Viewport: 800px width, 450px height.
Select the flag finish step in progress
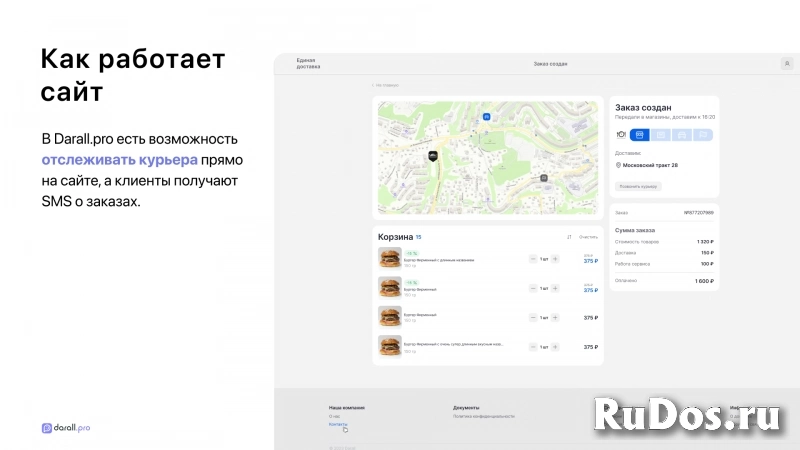click(703, 135)
